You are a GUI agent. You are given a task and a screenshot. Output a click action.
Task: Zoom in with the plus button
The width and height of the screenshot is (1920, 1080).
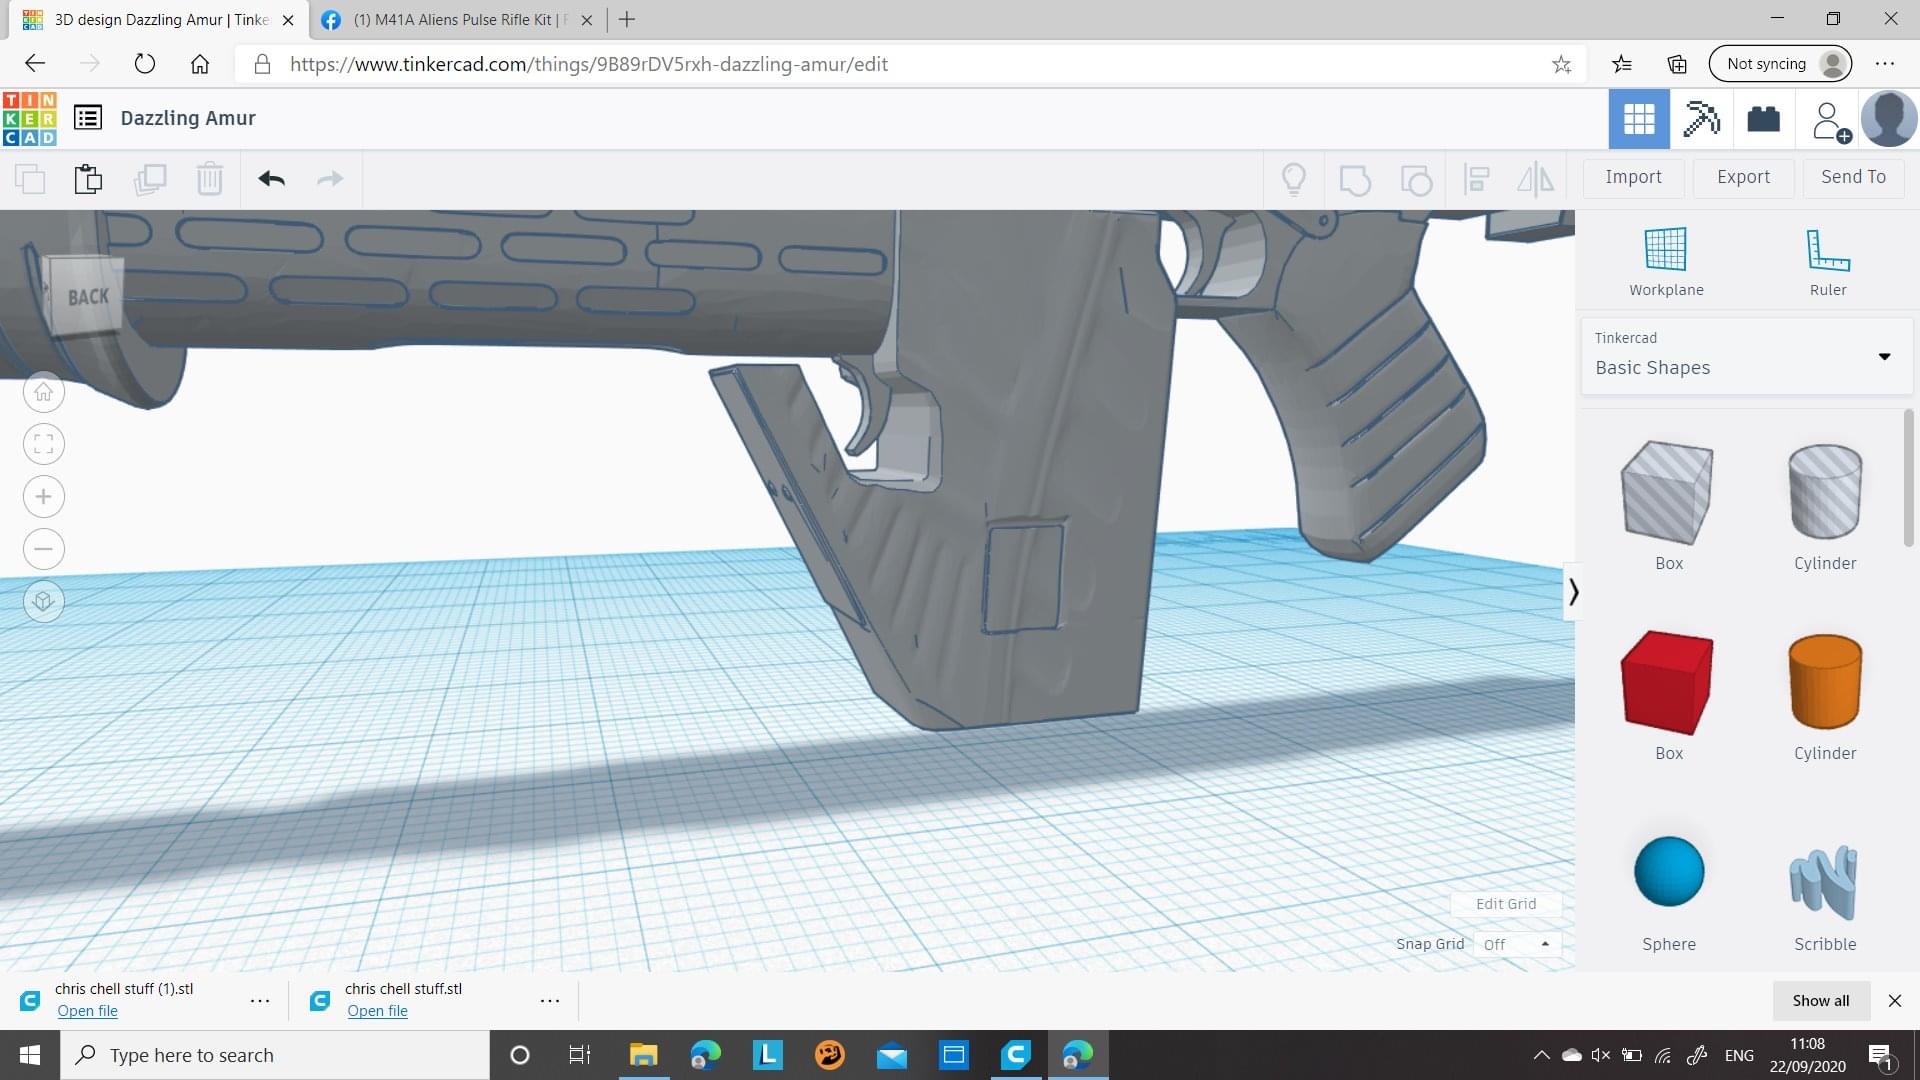(44, 497)
